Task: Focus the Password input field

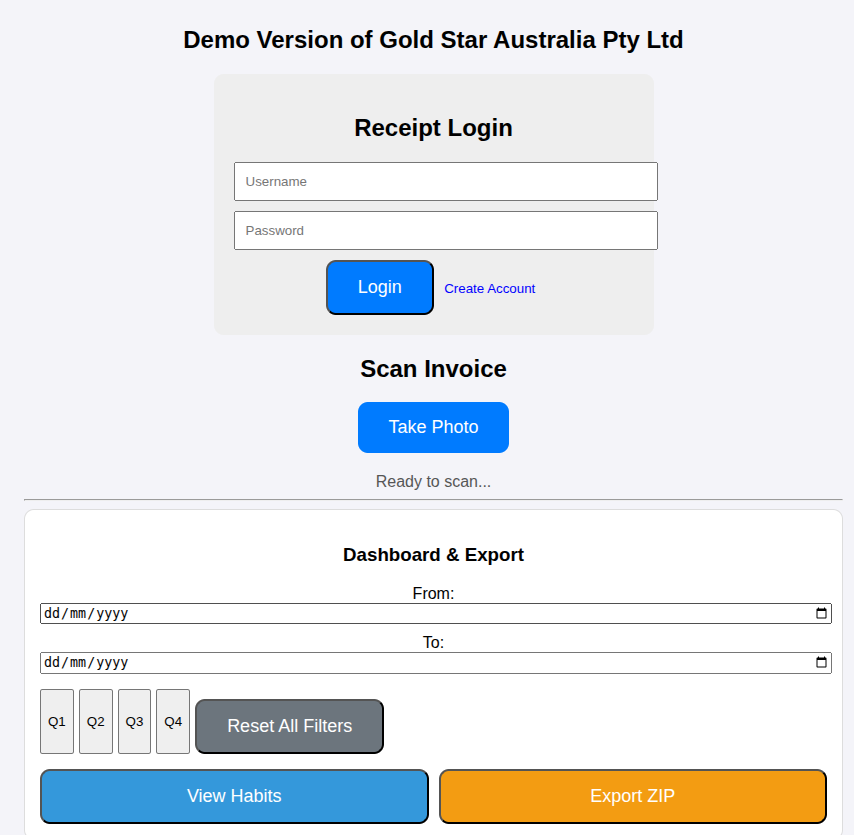Action: [445, 231]
